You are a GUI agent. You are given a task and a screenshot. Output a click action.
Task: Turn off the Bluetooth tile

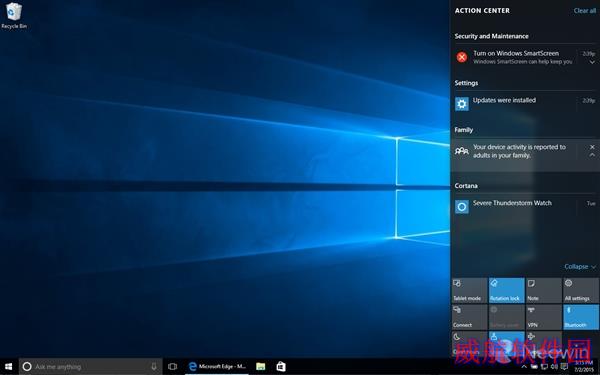point(581,317)
